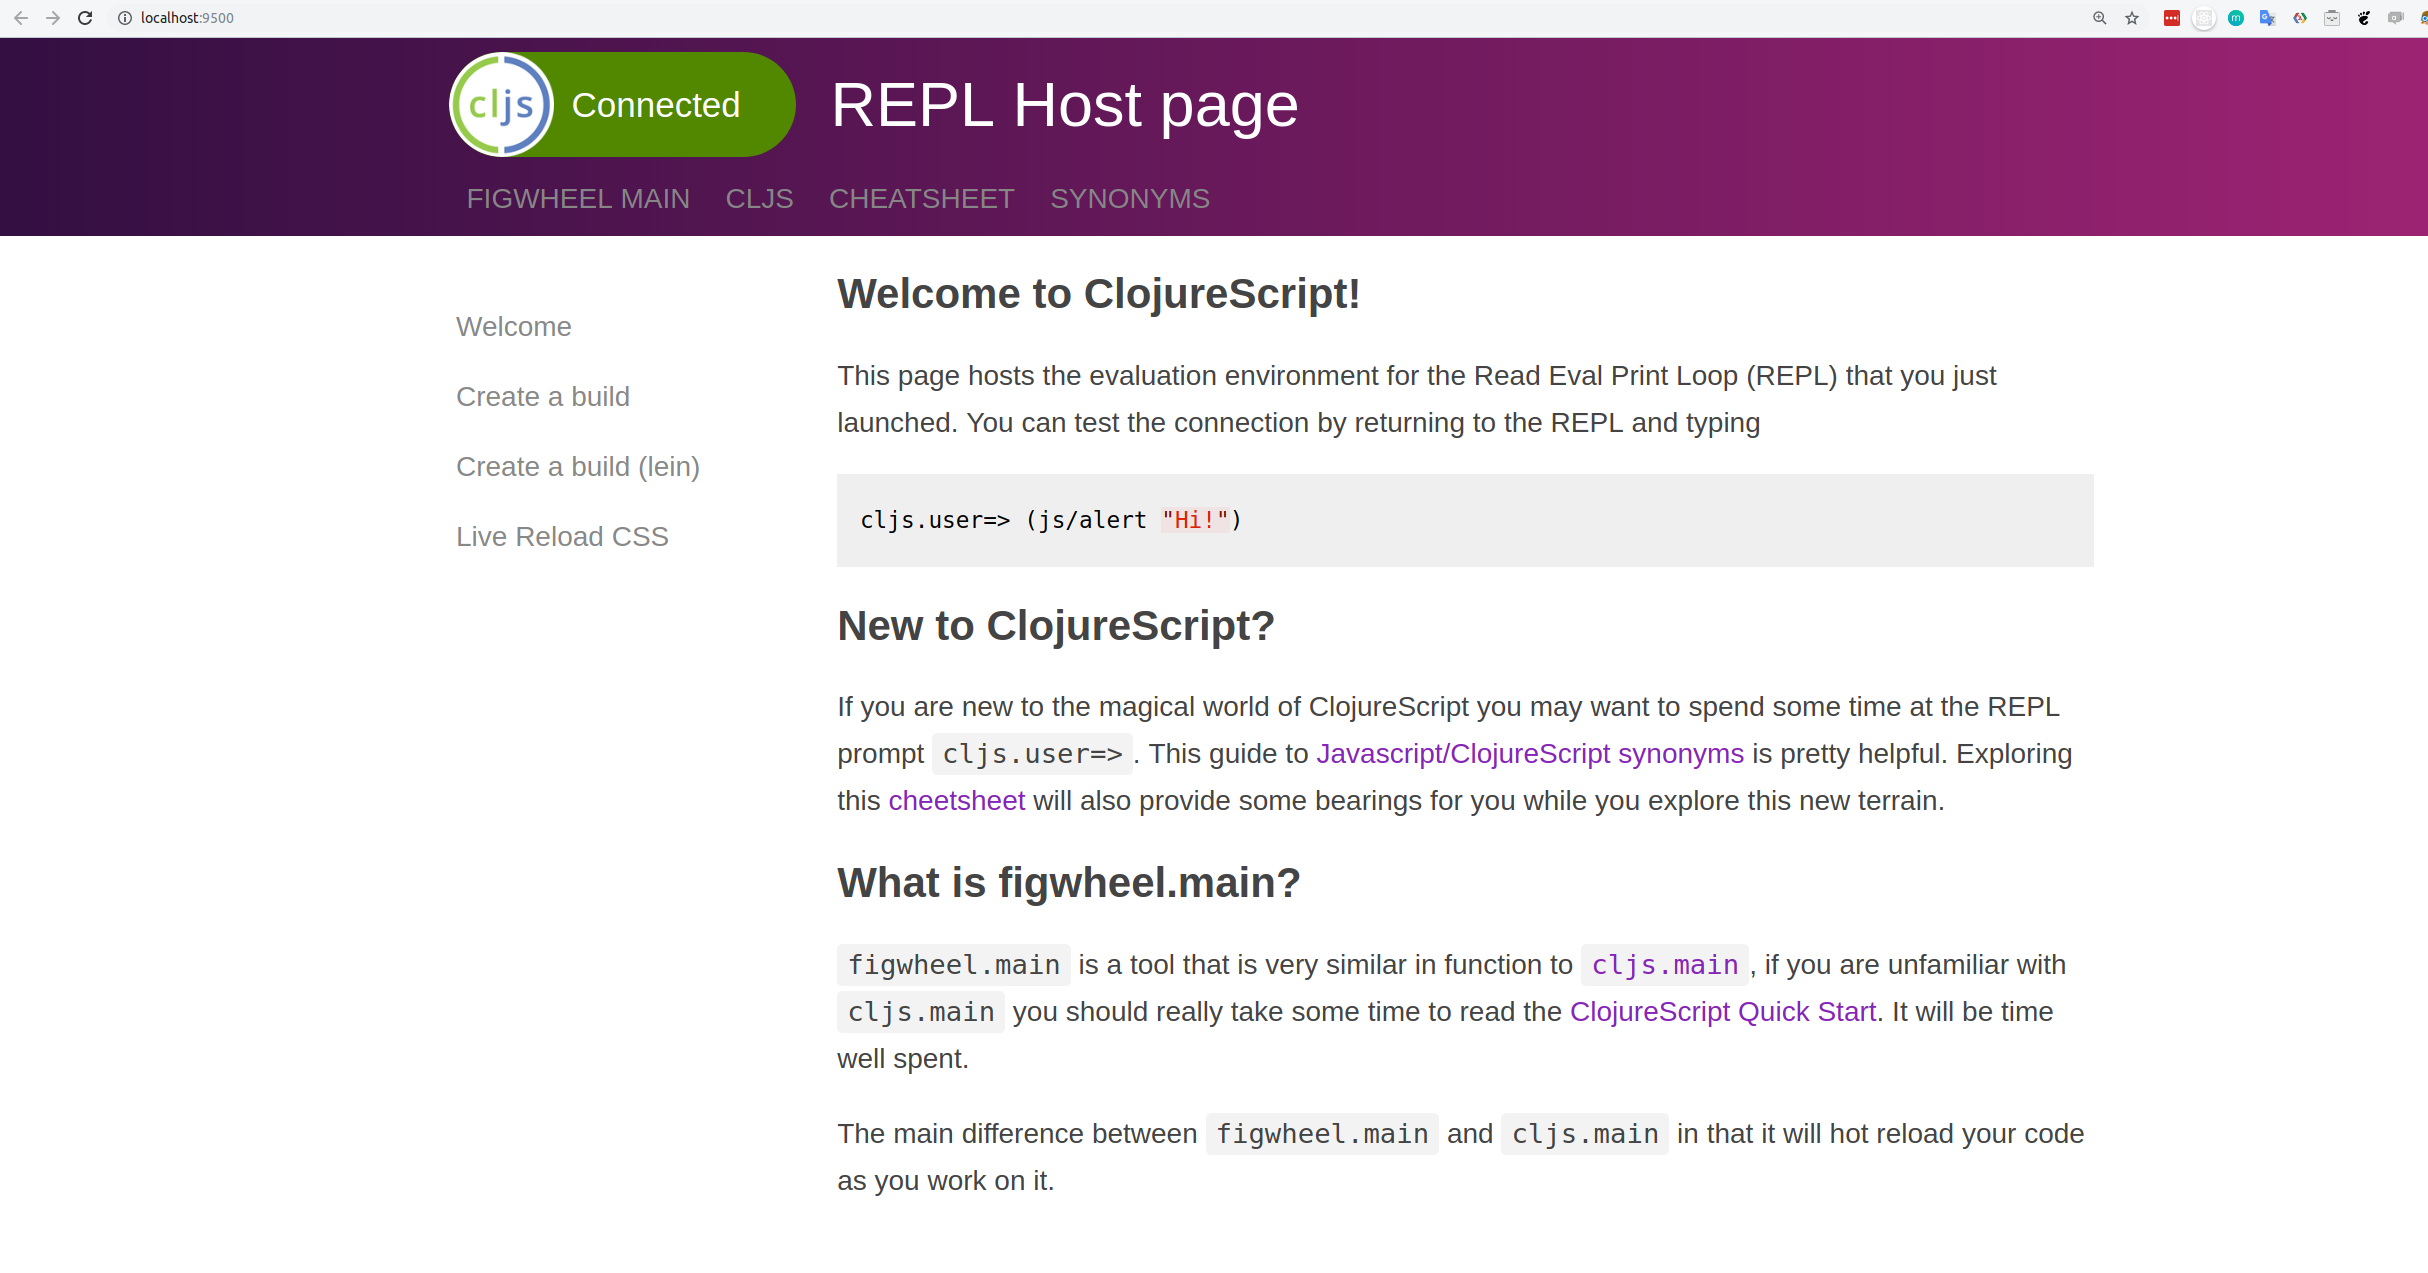Select the Create a build sidebar item
Viewport: 2428px width, 1273px height.
click(543, 395)
